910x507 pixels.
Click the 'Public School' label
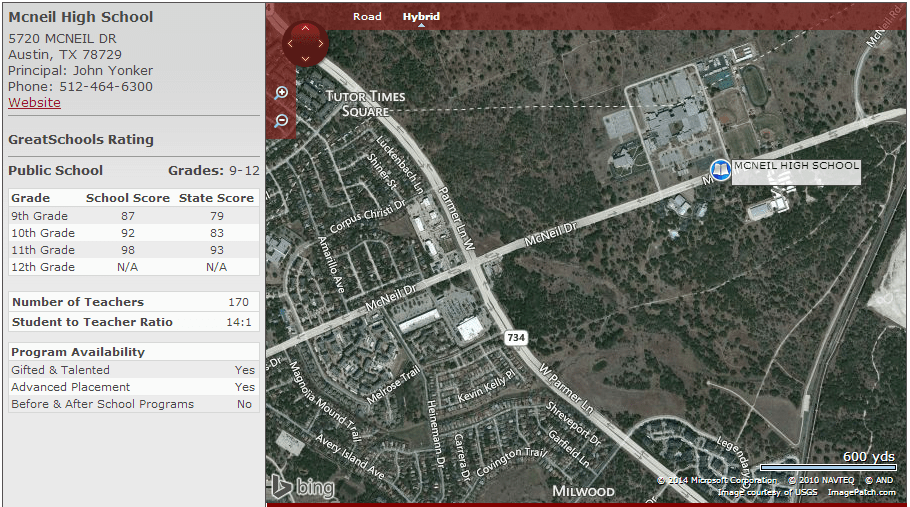click(x=55, y=171)
